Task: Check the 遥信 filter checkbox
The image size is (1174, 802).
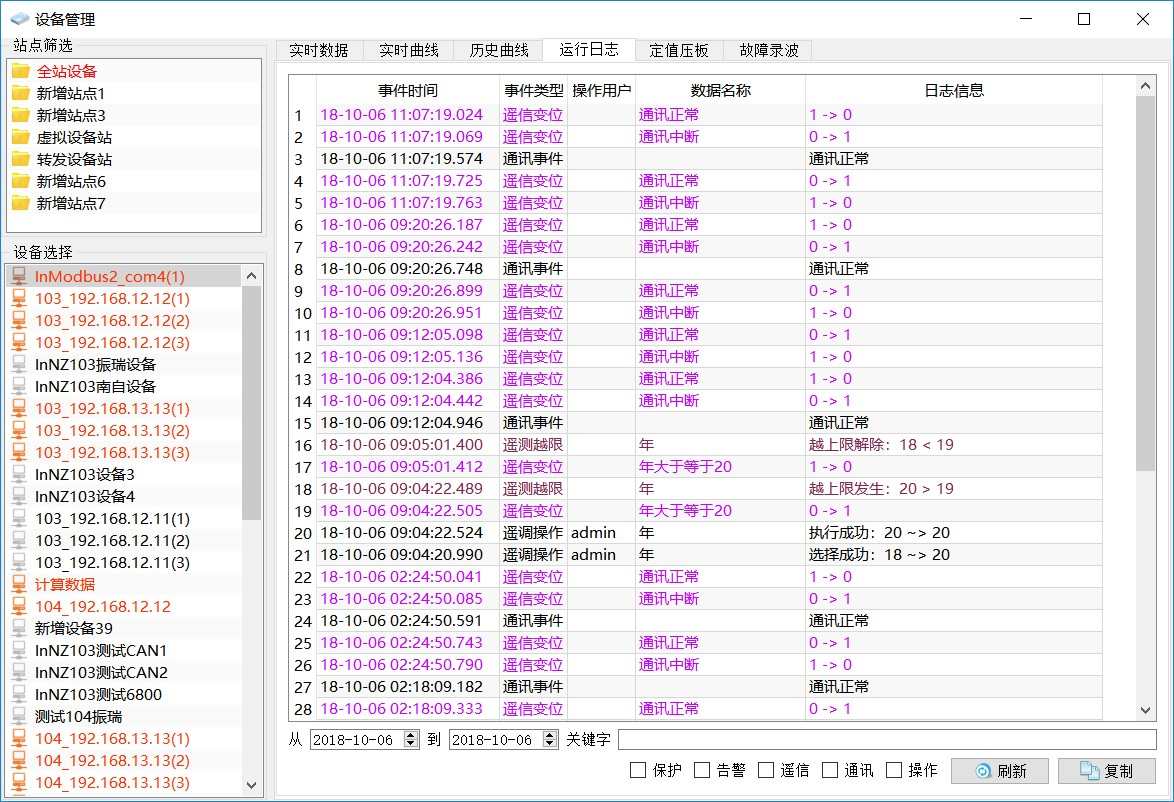Action: pos(766,770)
